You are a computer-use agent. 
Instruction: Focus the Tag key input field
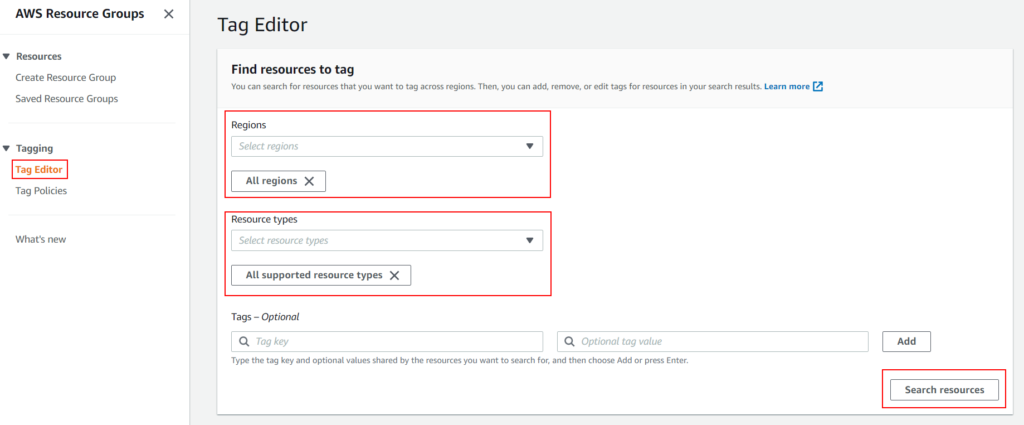(x=387, y=341)
